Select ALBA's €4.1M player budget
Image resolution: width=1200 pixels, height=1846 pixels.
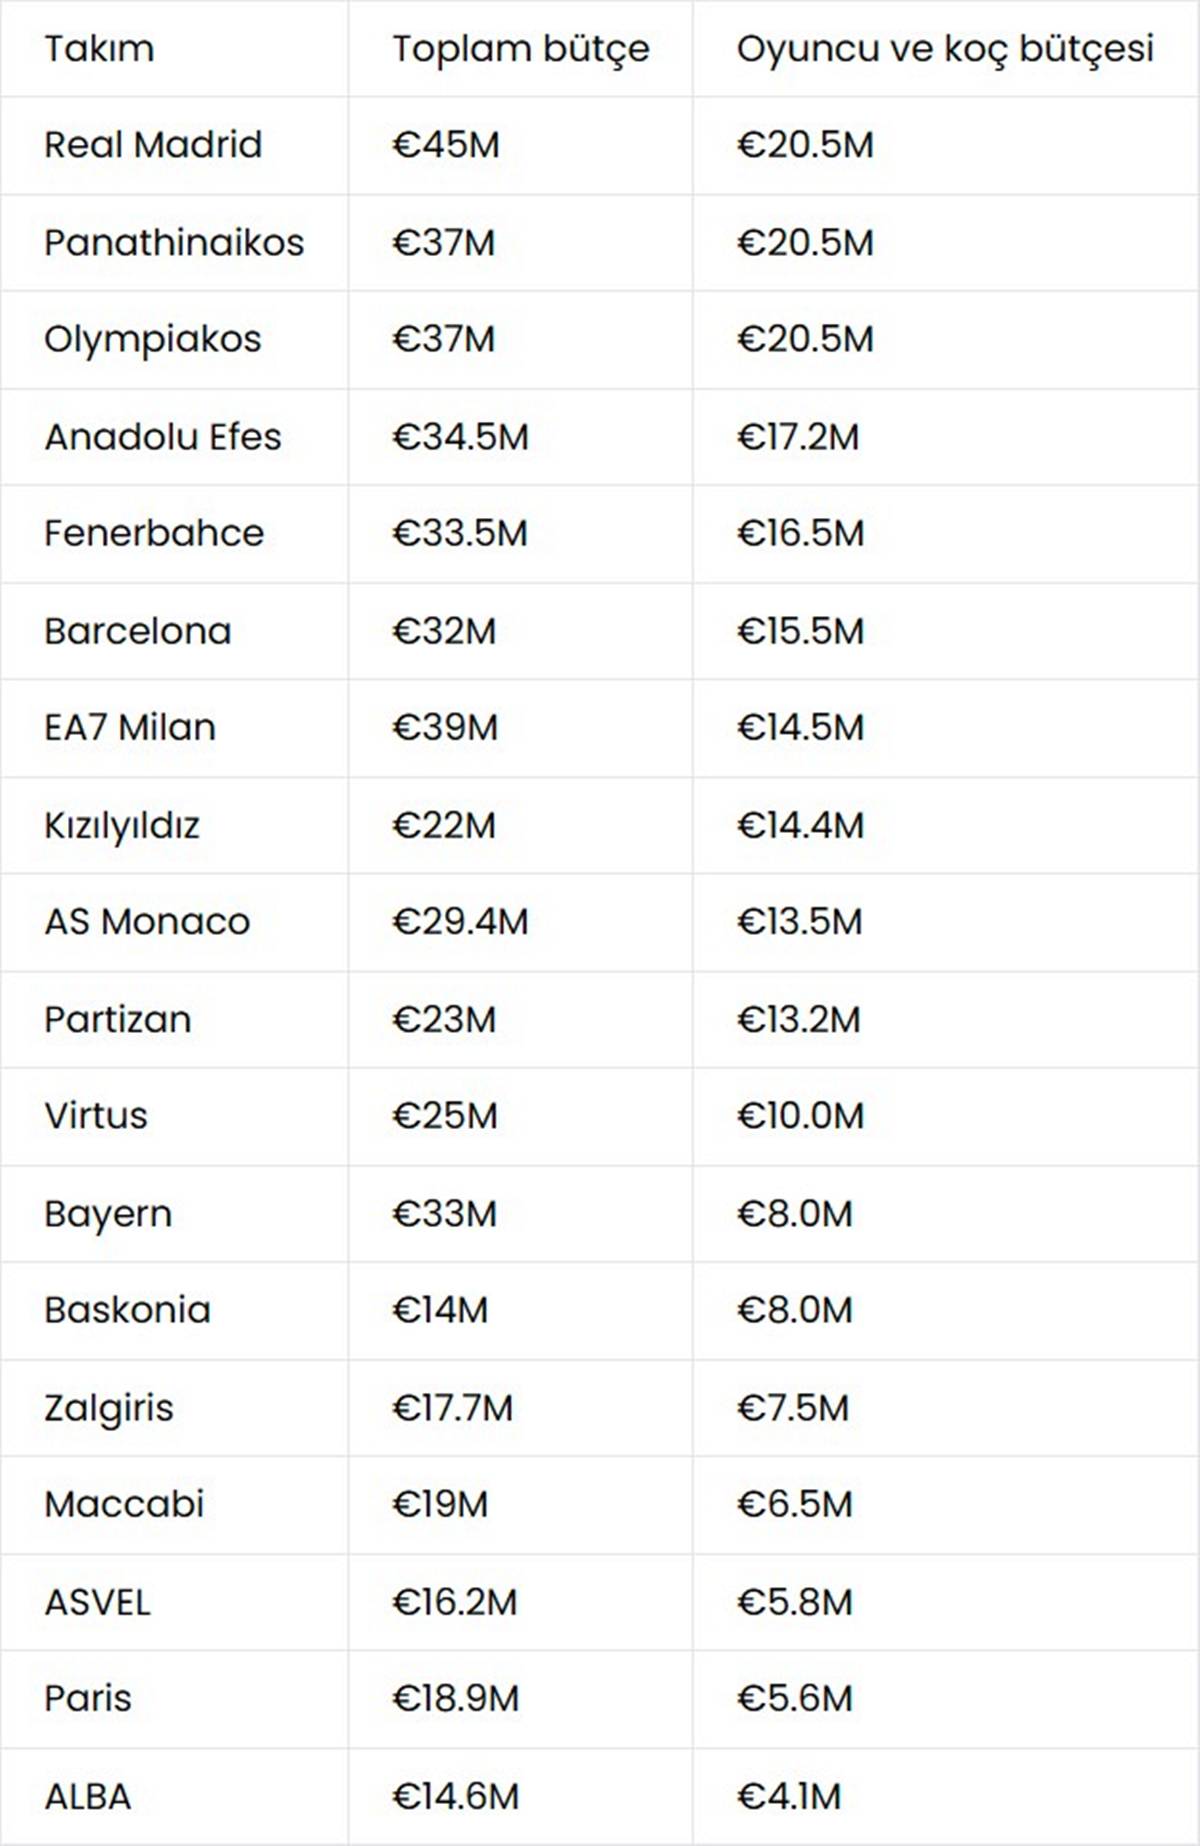tap(789, 1796)
